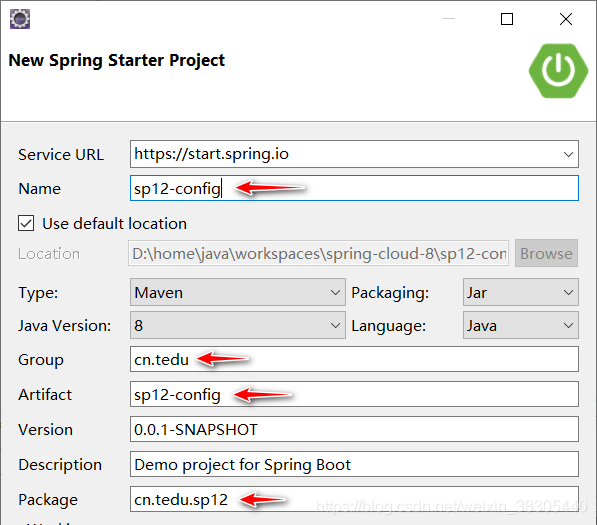The image size is (597, 525).
Task: Click the Packaging: label
Action: [390, 293]
